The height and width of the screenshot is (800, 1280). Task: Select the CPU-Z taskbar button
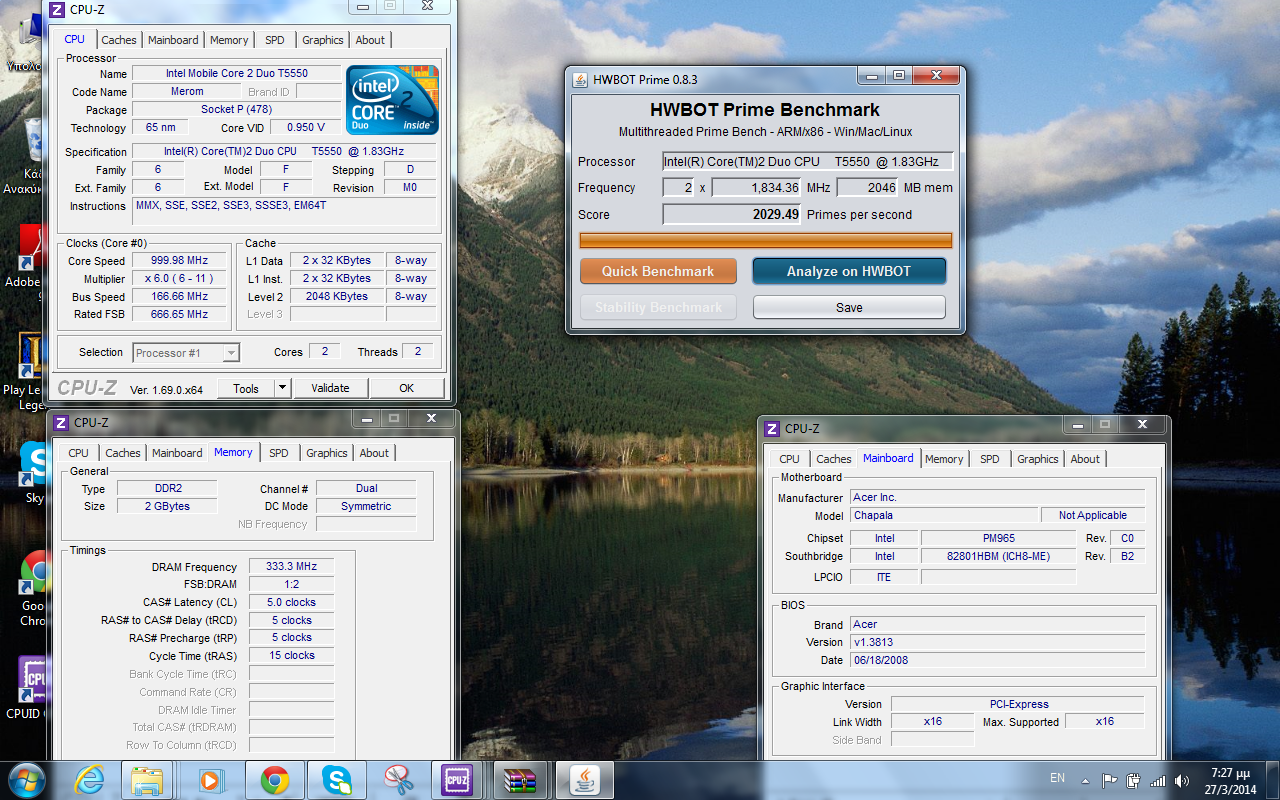click(458, 779)
